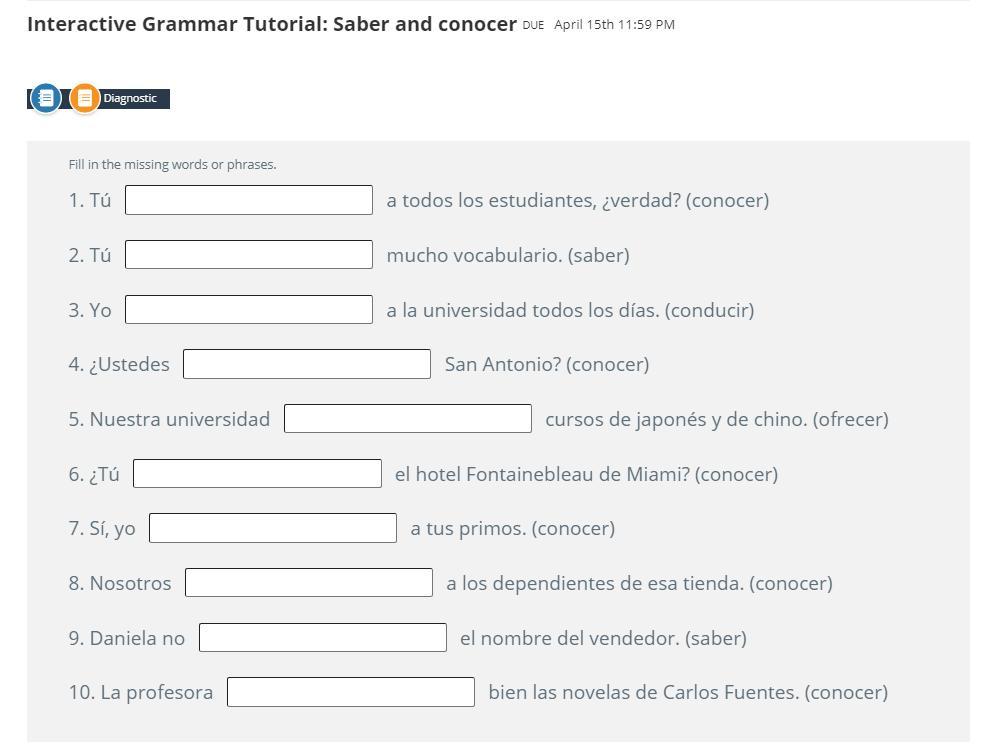The height and width of the screenshot is (745, 985).
Task: Focus the blank for 'mucho vocabulario'
Action: (249, 255)
